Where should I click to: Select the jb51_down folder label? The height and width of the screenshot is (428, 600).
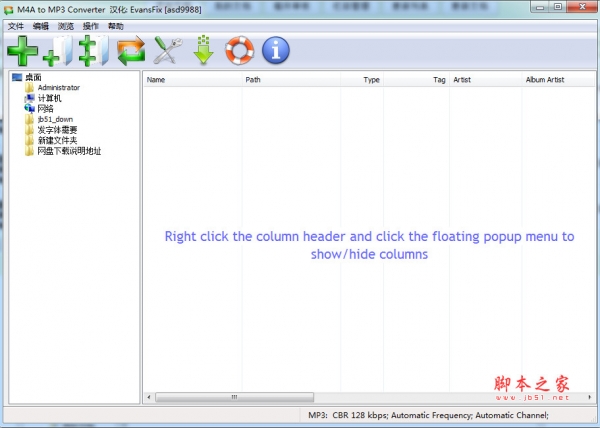click(x=55, y=119)
